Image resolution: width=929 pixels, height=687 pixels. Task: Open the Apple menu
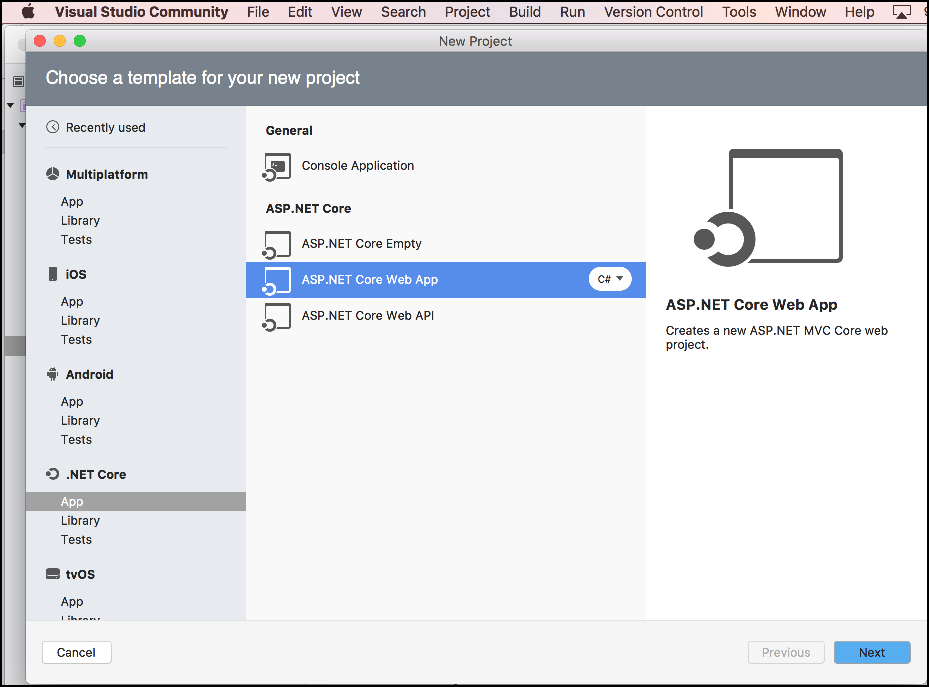(28, 12)
